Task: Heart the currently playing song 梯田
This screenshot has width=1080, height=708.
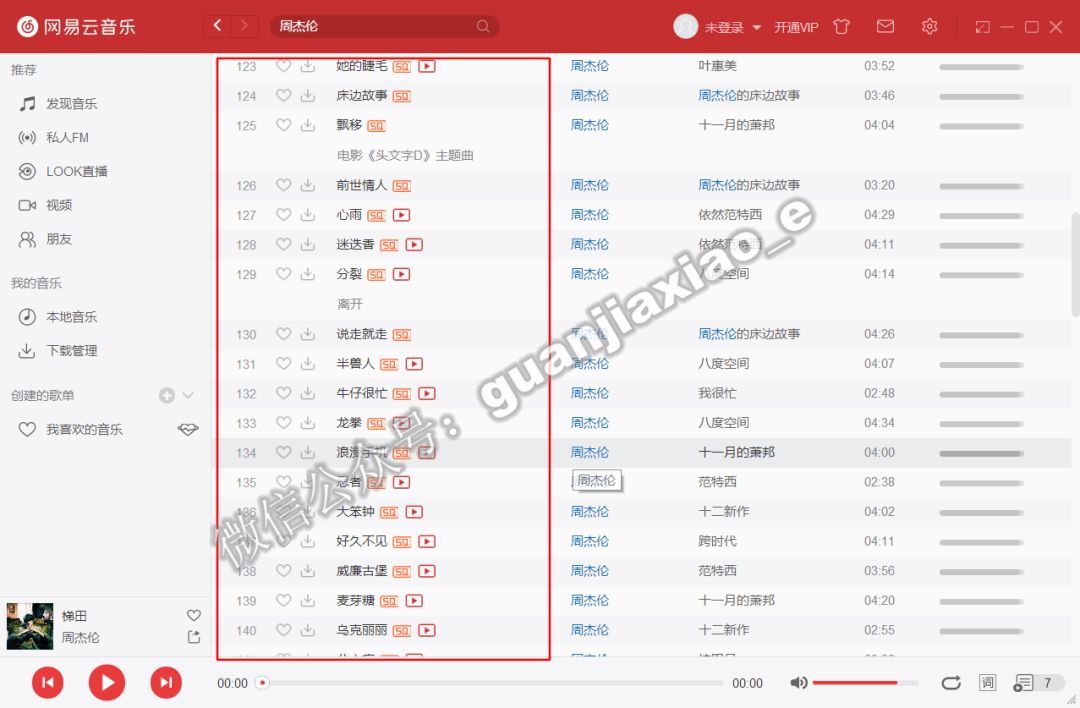Action: click(194, 615)
